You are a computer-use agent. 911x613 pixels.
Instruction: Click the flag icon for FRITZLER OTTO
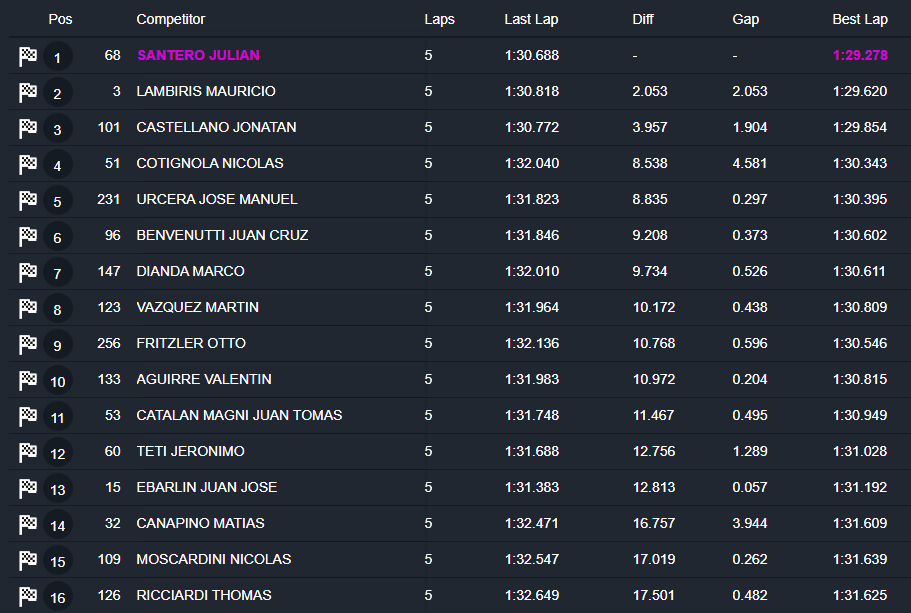point(28,344)
